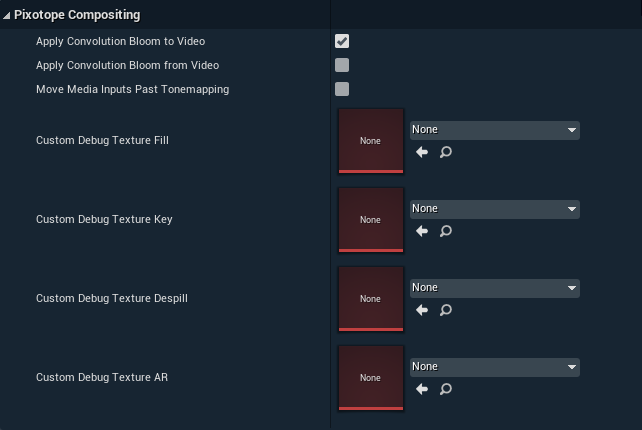Disable Apply Convolution Bloom to Video checkbox
642x430 pixels.
click(x=342, y=41)
